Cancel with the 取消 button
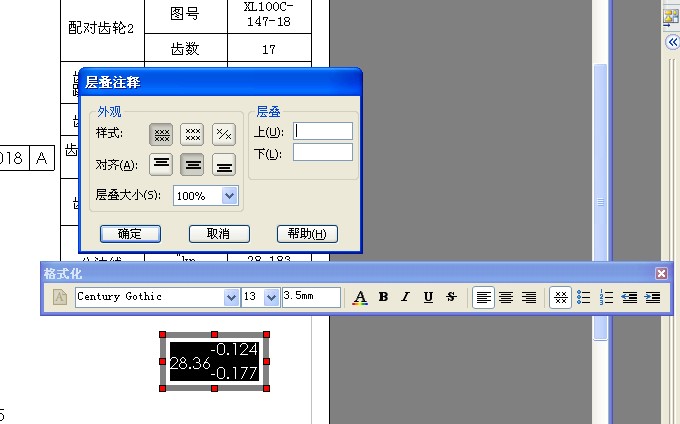680x424 pixels. pos(219,234)
